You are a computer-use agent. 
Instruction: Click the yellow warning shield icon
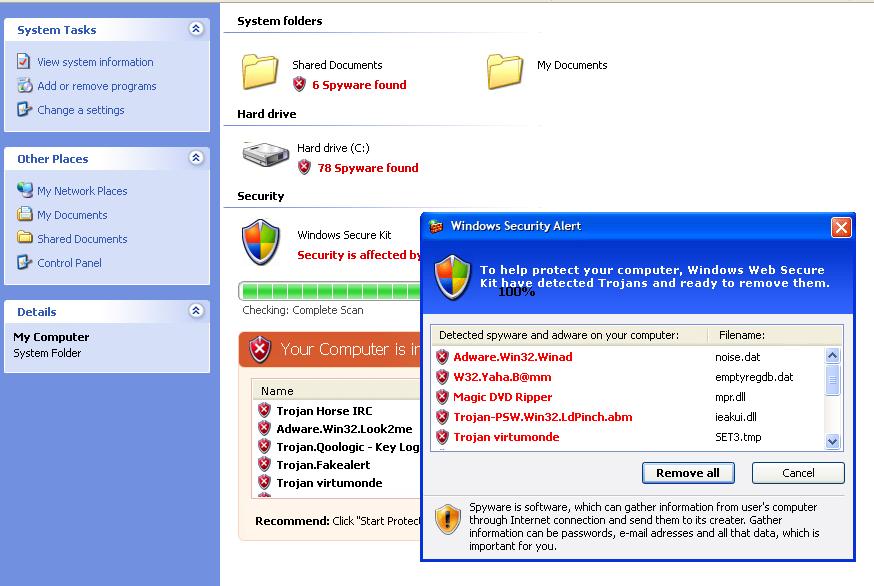(448, 519)
